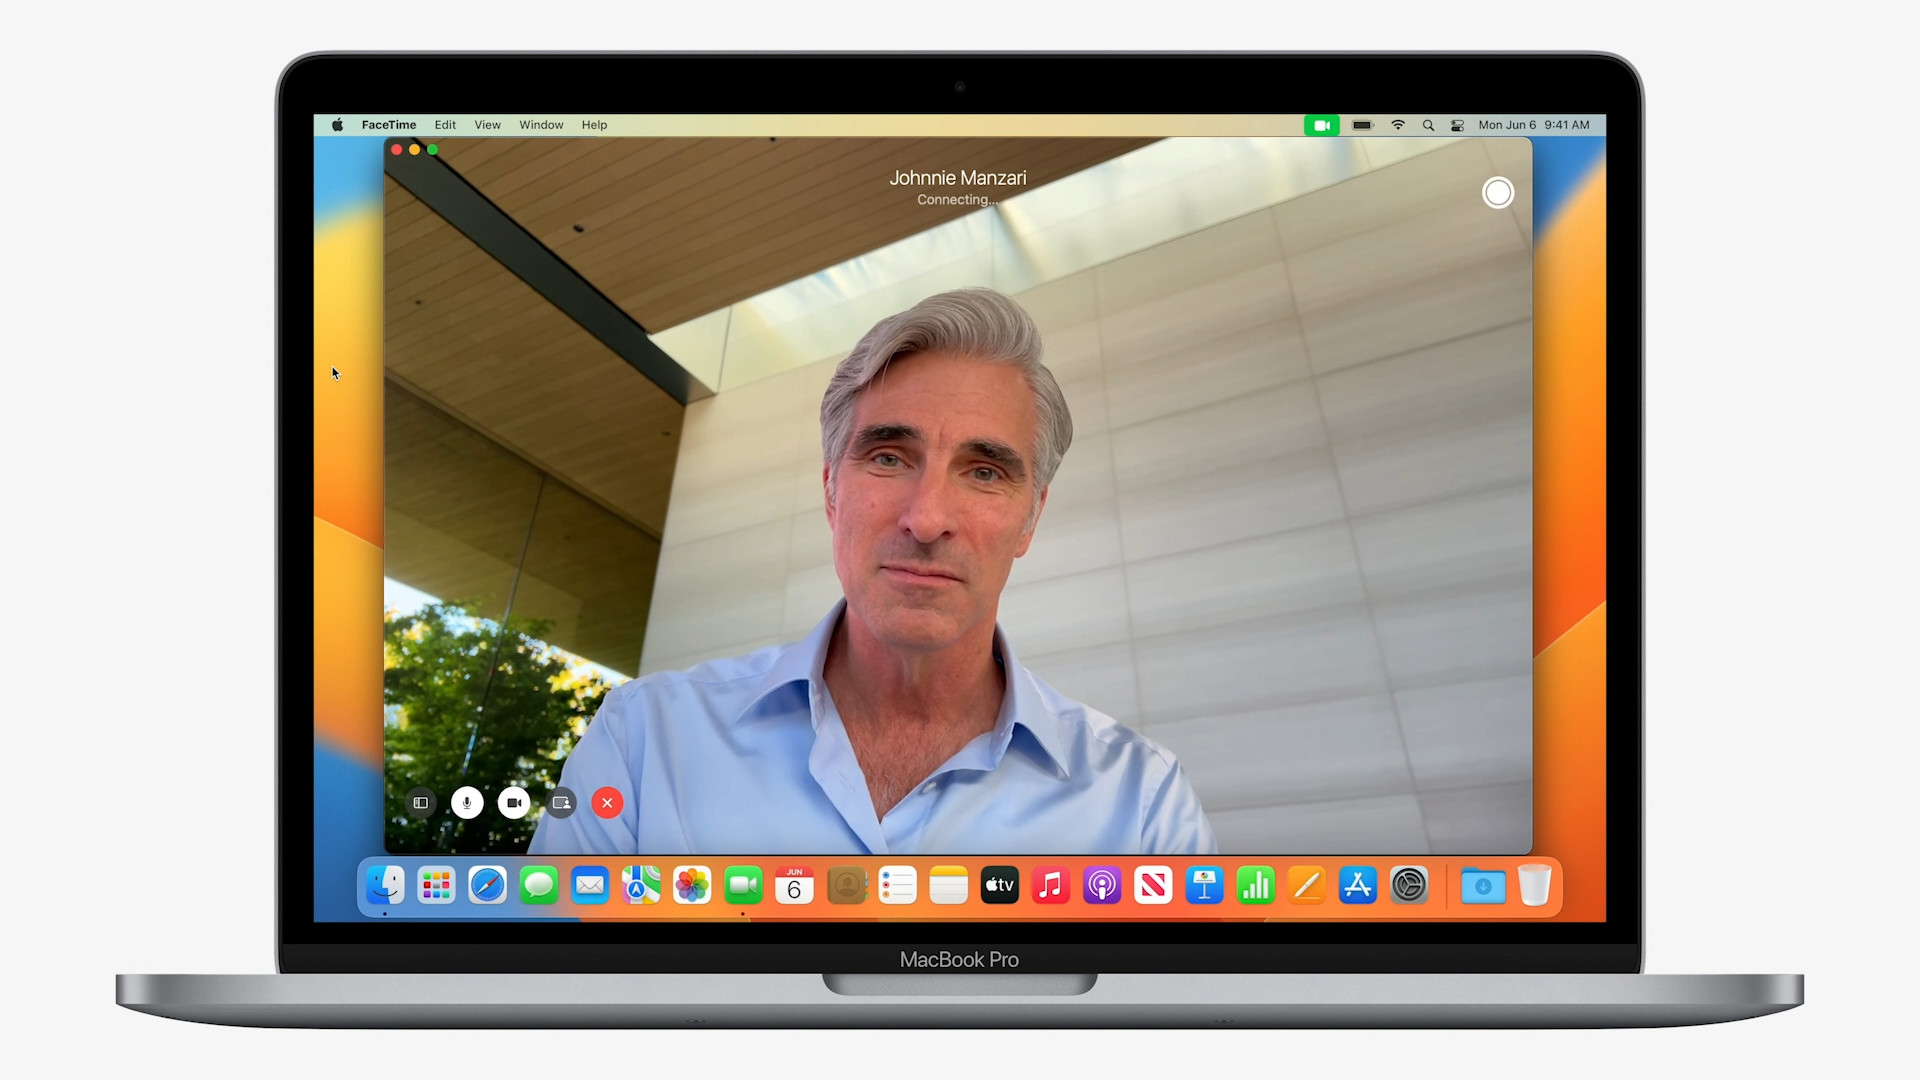The width and height of the screenshot is (1920, 1080).
Task: Open the FaceTime menu
Action: pyautogui.click(x=388, y=124)
